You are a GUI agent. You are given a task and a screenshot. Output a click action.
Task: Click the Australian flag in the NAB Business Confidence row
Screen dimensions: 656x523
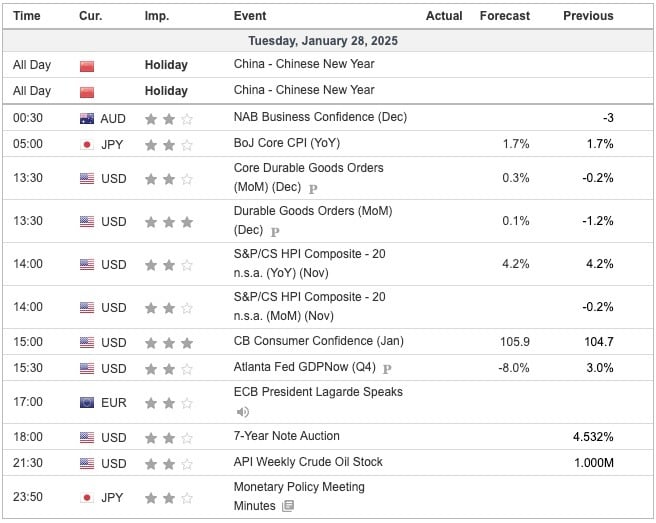[x=87, y=119]
